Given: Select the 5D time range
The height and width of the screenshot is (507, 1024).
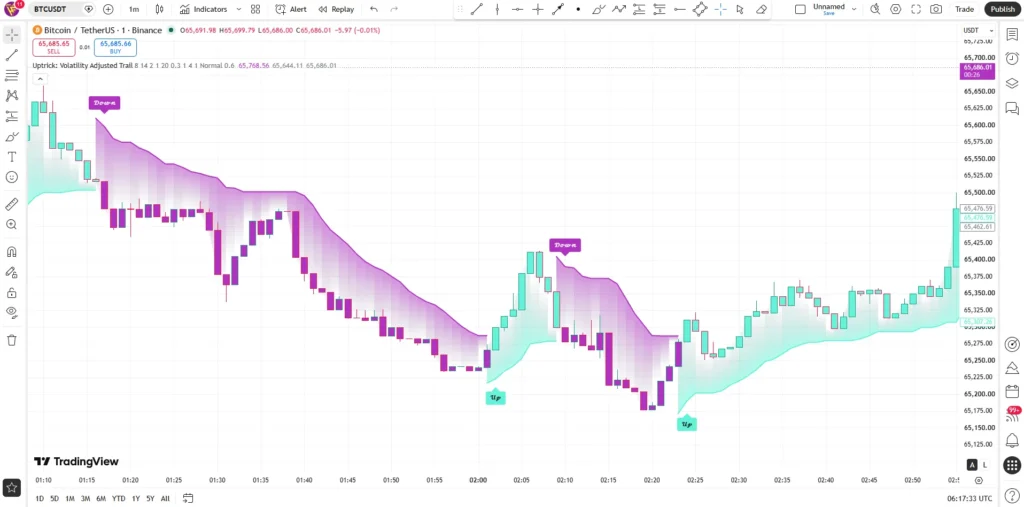Looking at the screenshot, I should click(54, 499).
